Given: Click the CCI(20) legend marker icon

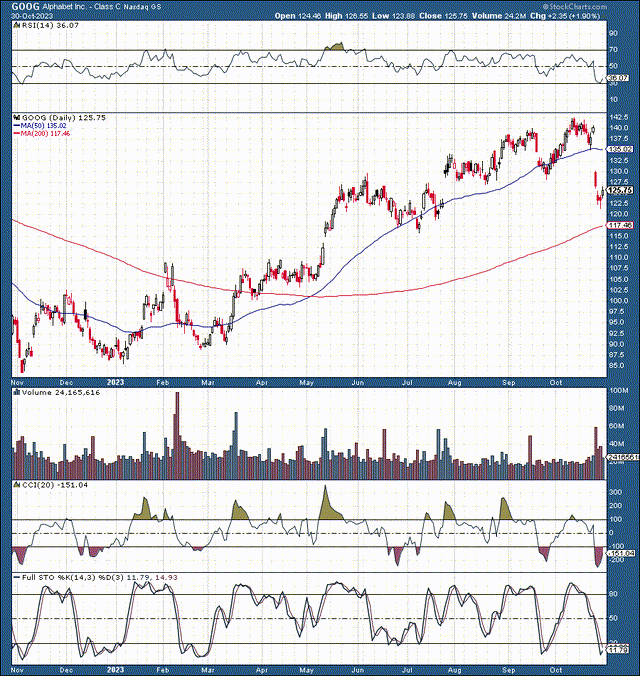Looking at the screenshot, I should [17, 485].
